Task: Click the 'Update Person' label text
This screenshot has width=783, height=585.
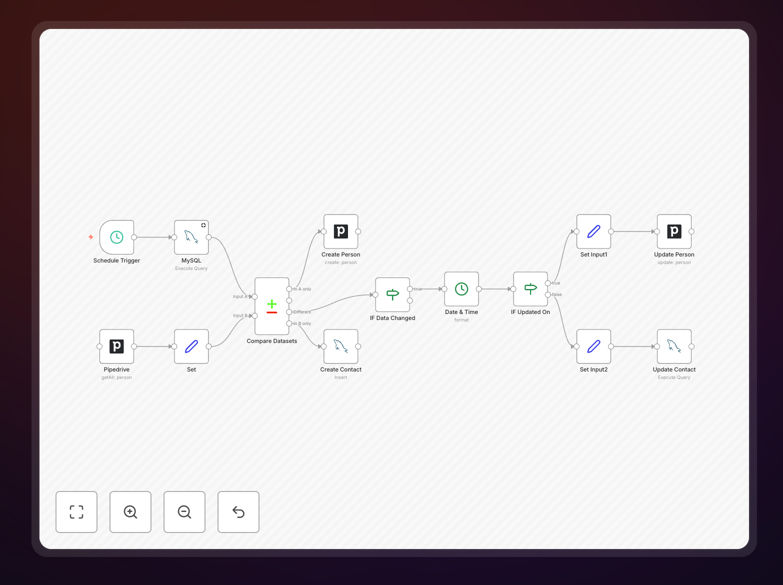Action: pos(674,255)
